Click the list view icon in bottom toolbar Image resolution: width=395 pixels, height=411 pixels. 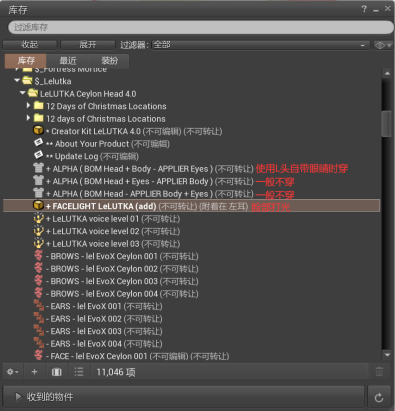pyautogui.click(x=79, y=371)
